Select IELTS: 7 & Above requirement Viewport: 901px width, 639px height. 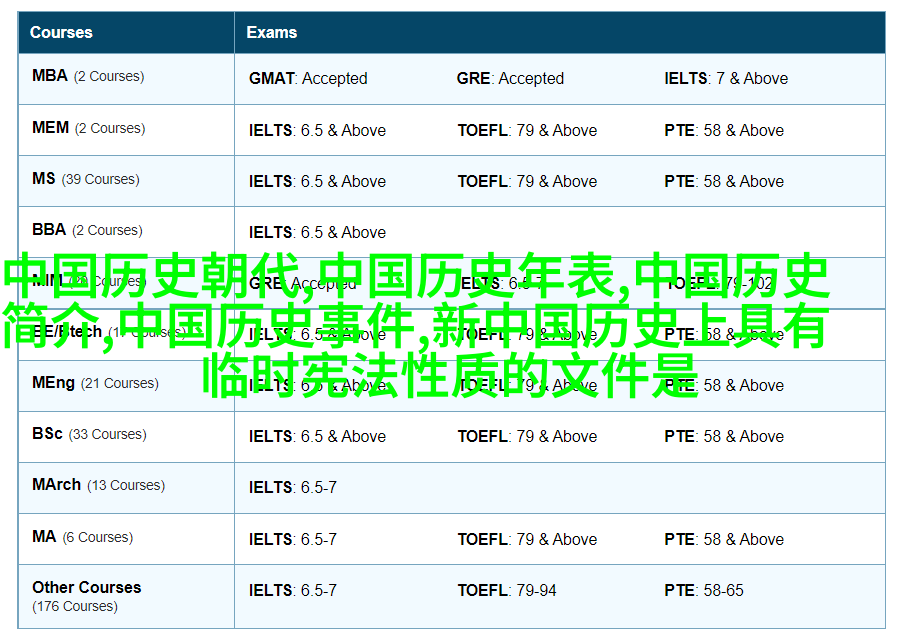point(726,78)
